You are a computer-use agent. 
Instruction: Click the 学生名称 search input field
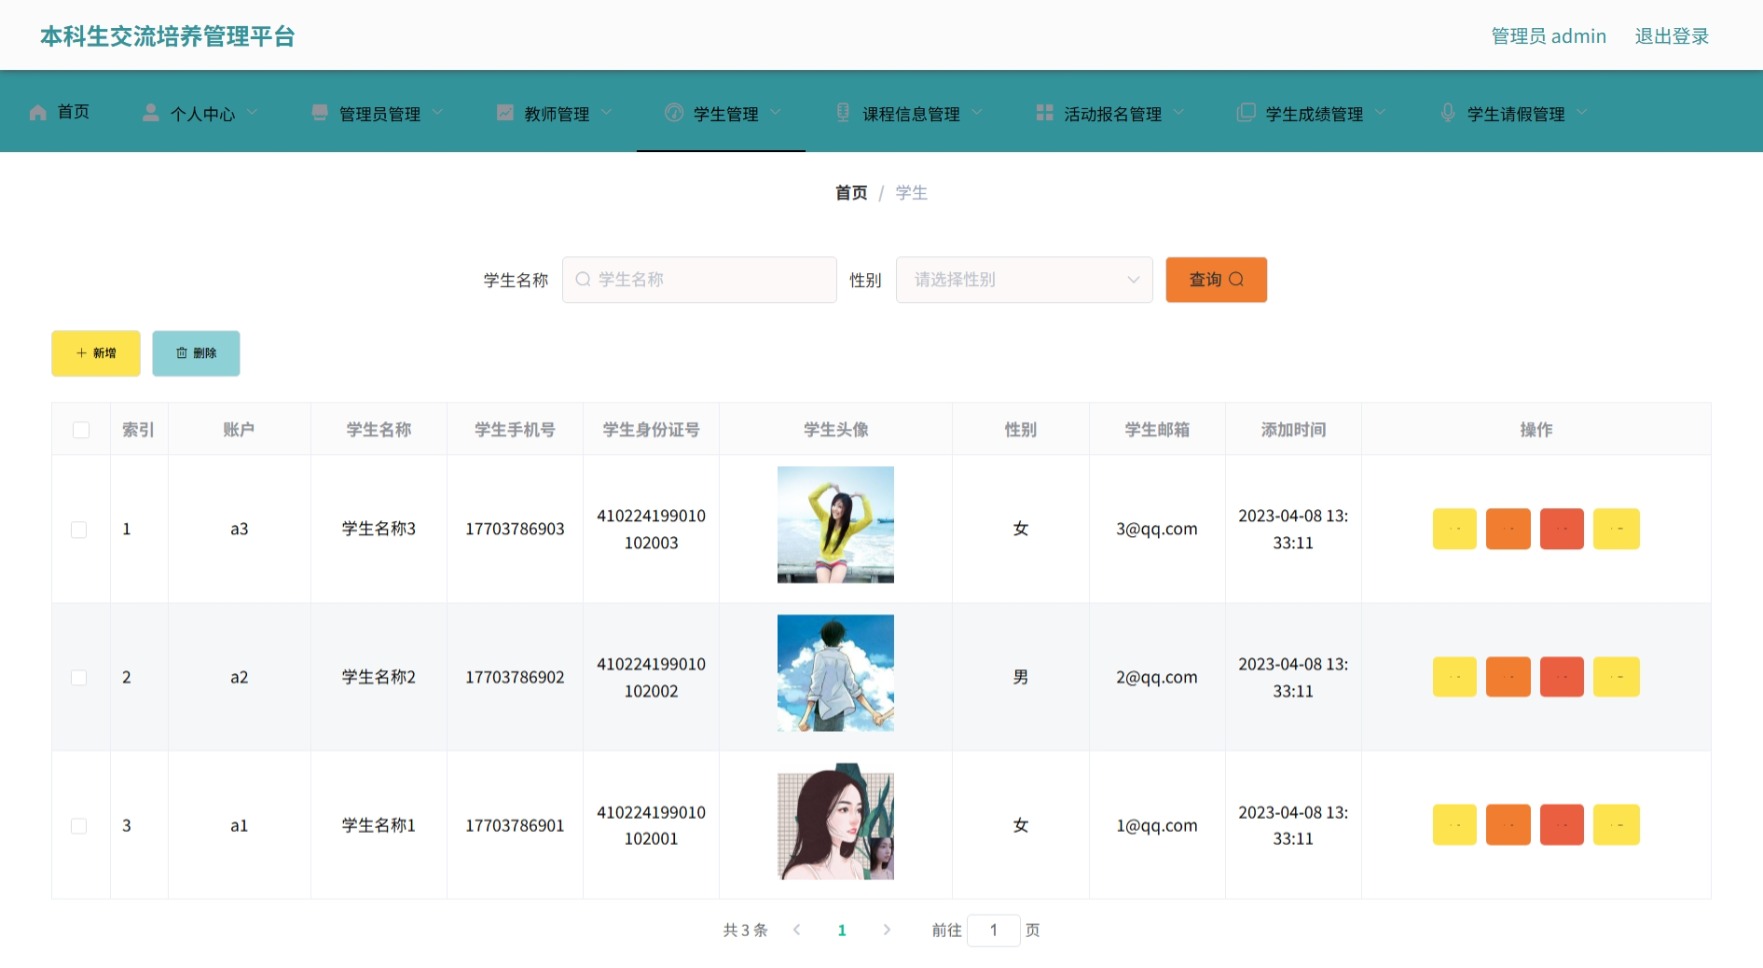pyautogui.click(x=699, y=279)
